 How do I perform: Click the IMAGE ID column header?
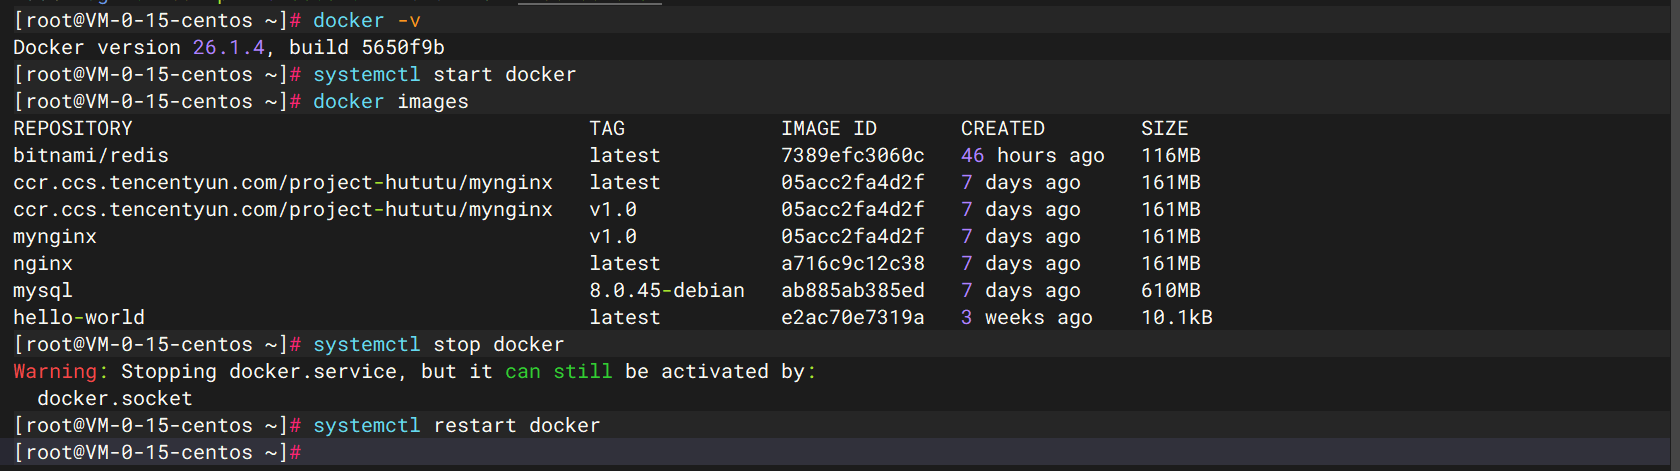829,128
